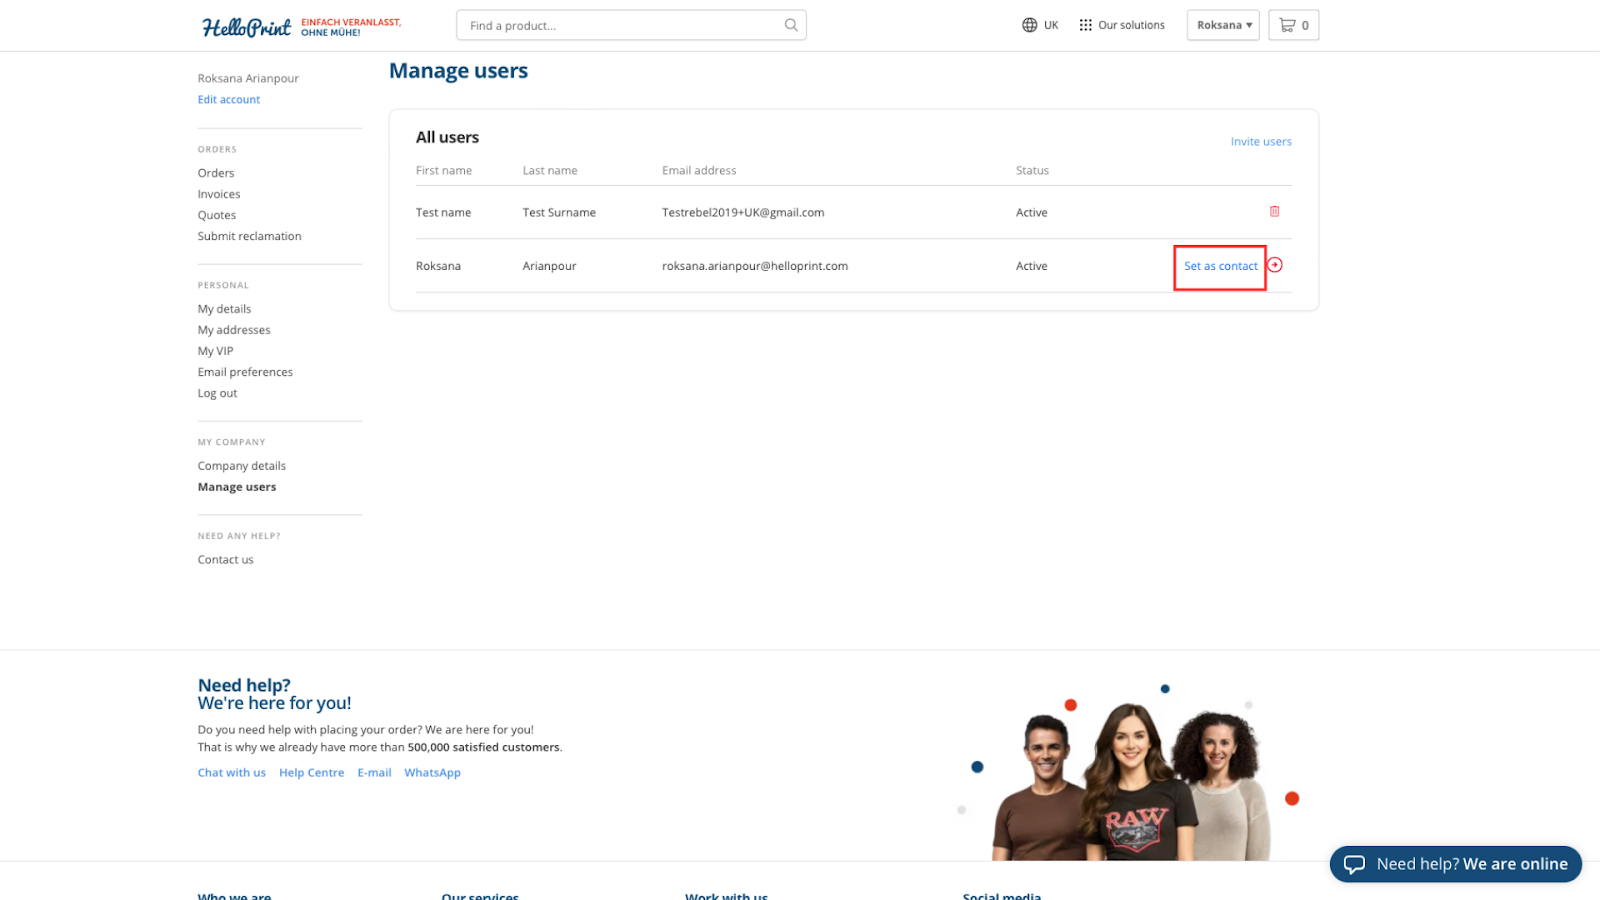
Task: Open Quotes in the sidebar
Action: pyautogui.click(x=217, y=215)
